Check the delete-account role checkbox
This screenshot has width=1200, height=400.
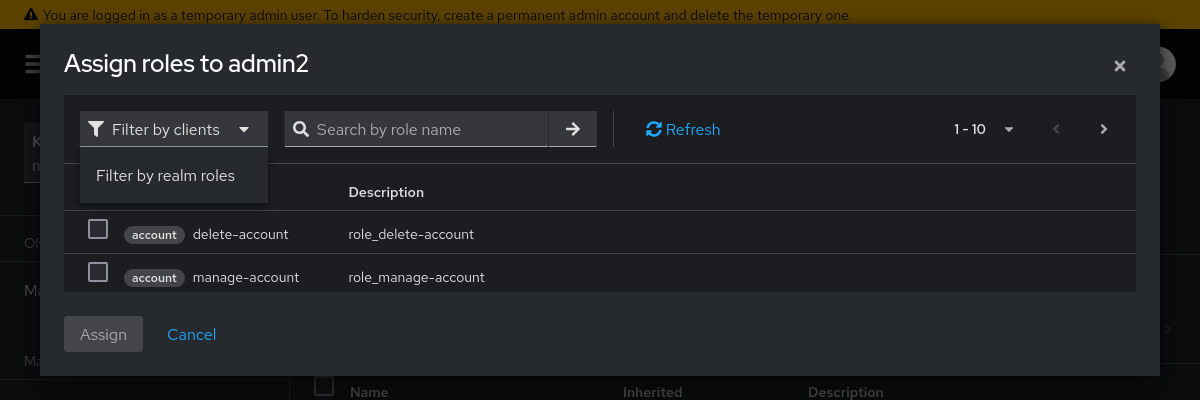click(x=98, y=229)
